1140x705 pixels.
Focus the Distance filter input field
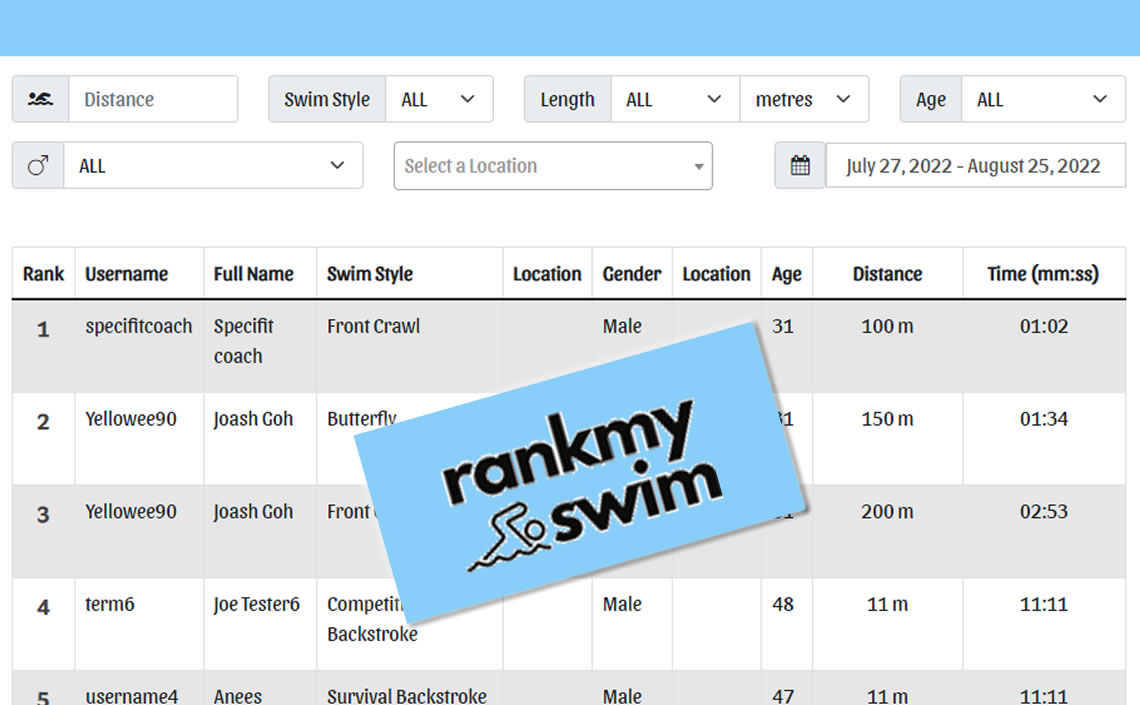click(153, 99)
